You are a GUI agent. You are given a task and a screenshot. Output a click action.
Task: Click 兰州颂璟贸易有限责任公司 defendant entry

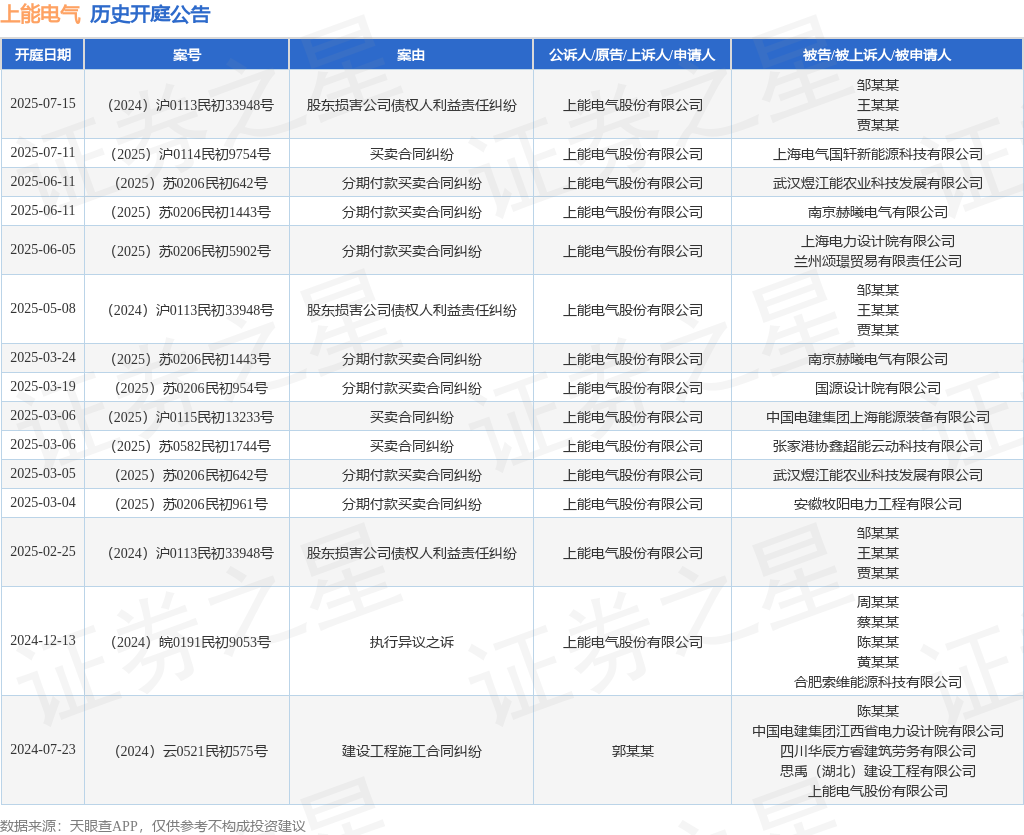[878, 261]
